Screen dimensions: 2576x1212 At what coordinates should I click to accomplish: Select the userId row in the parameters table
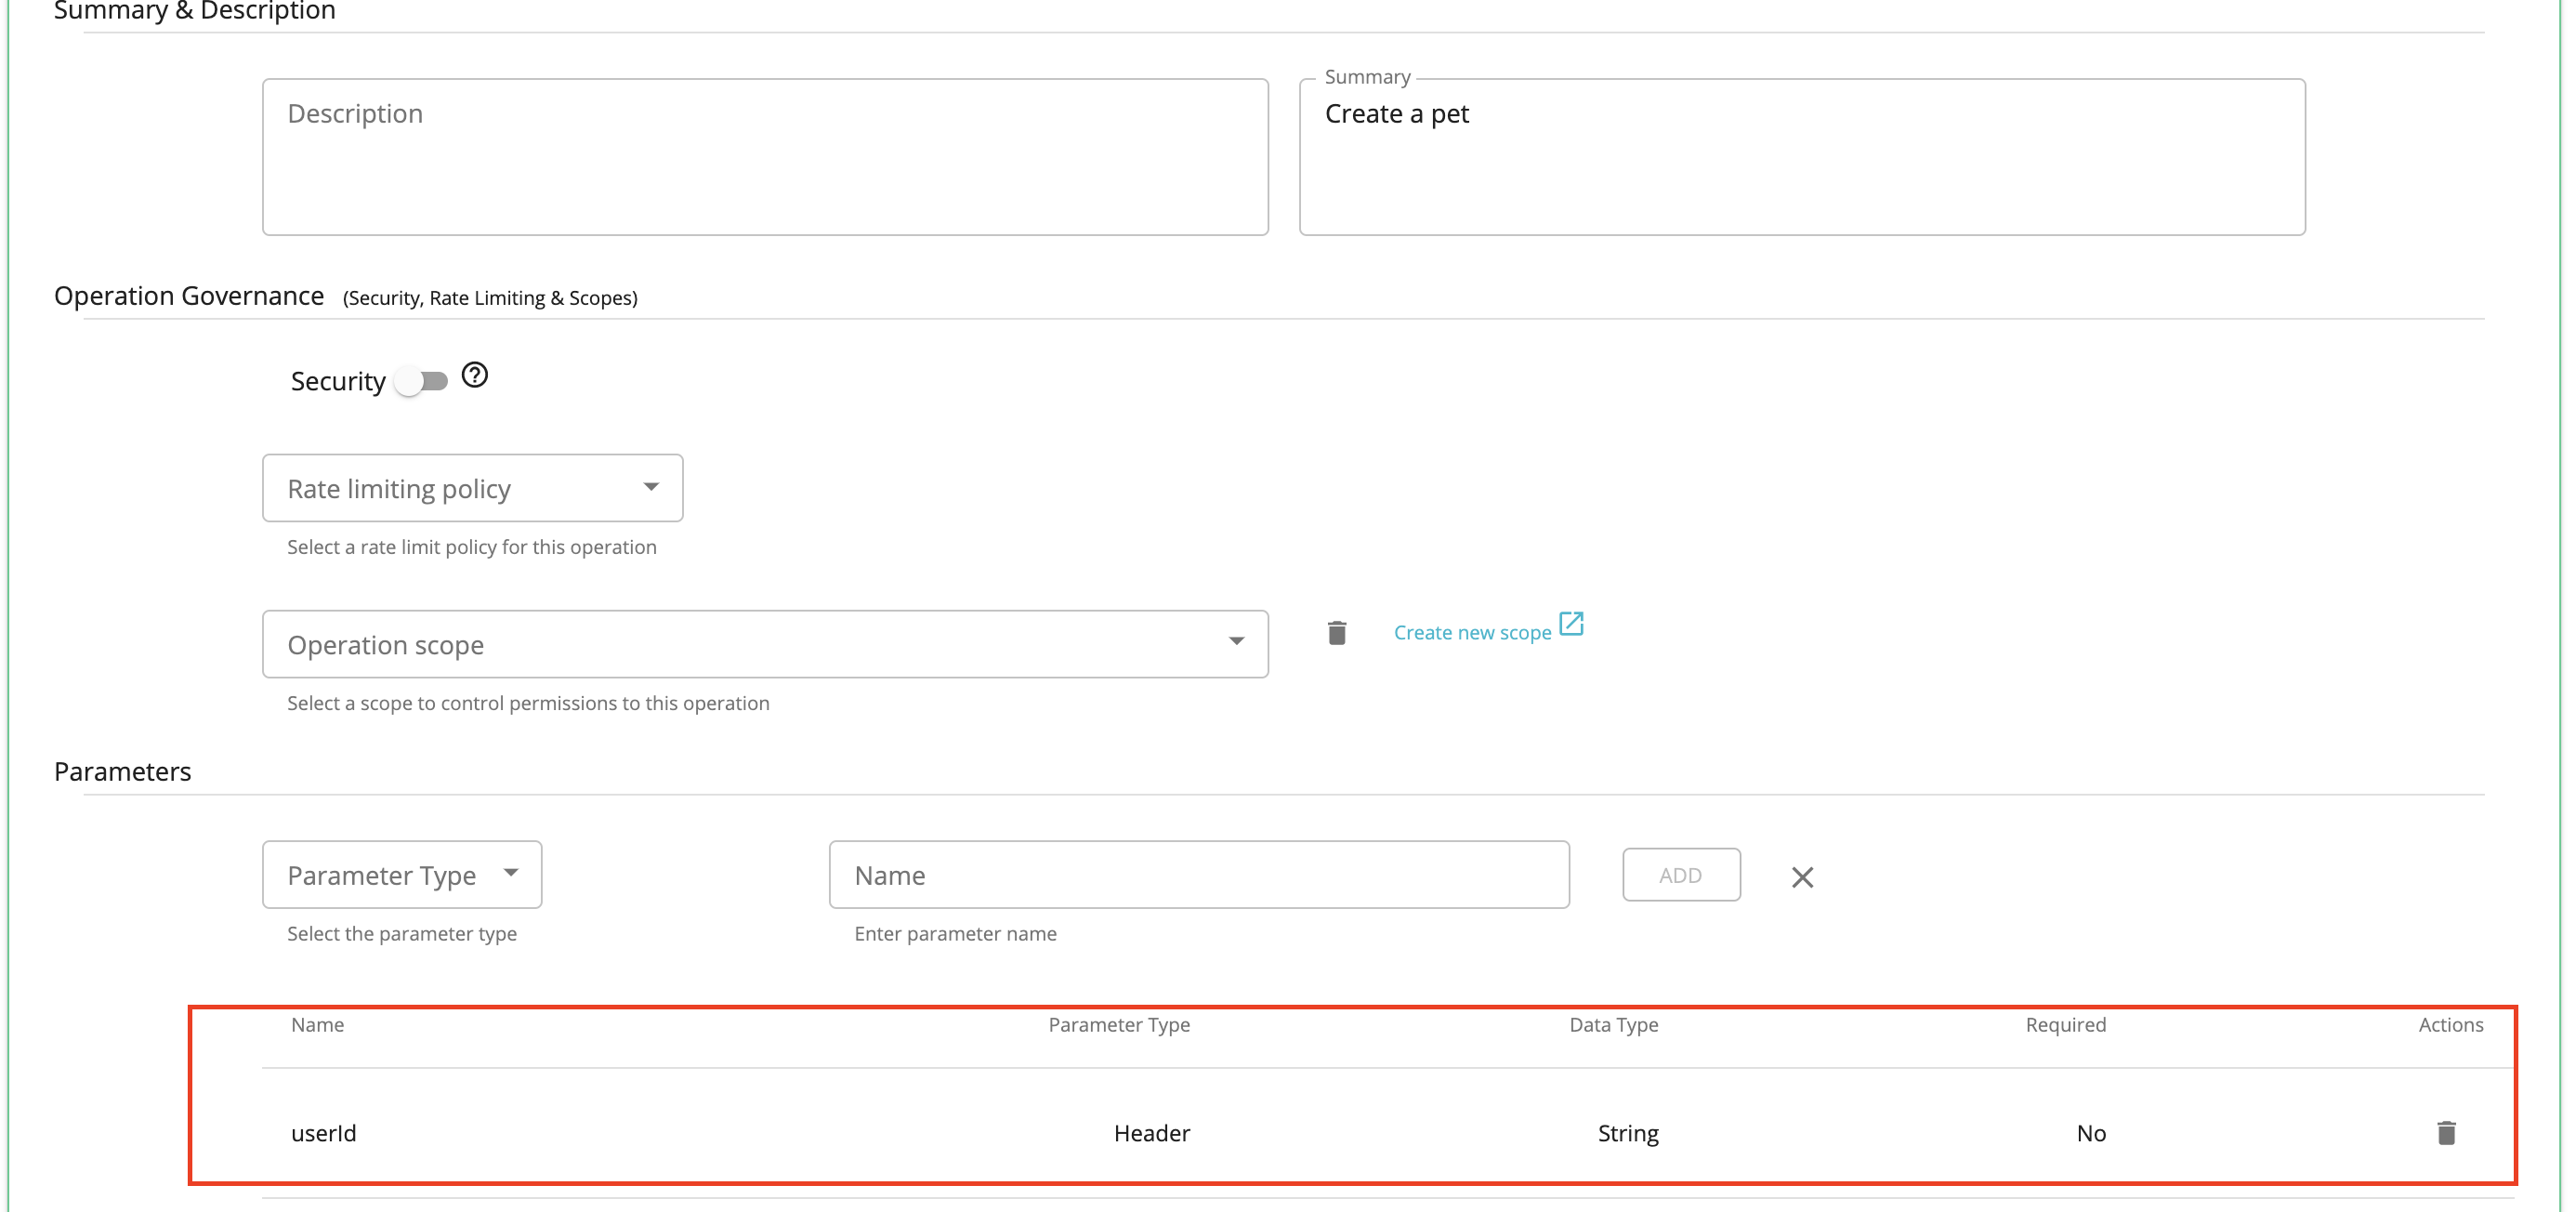point(1200,1133)
